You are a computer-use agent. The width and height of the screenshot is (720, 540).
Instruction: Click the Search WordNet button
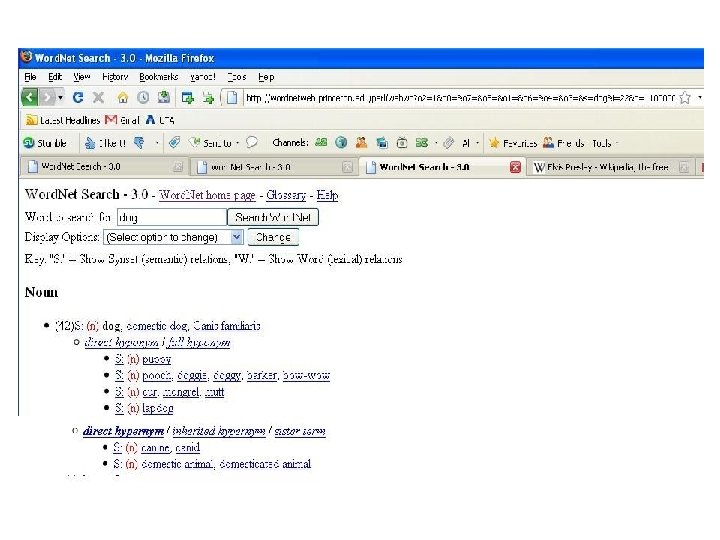273,217
